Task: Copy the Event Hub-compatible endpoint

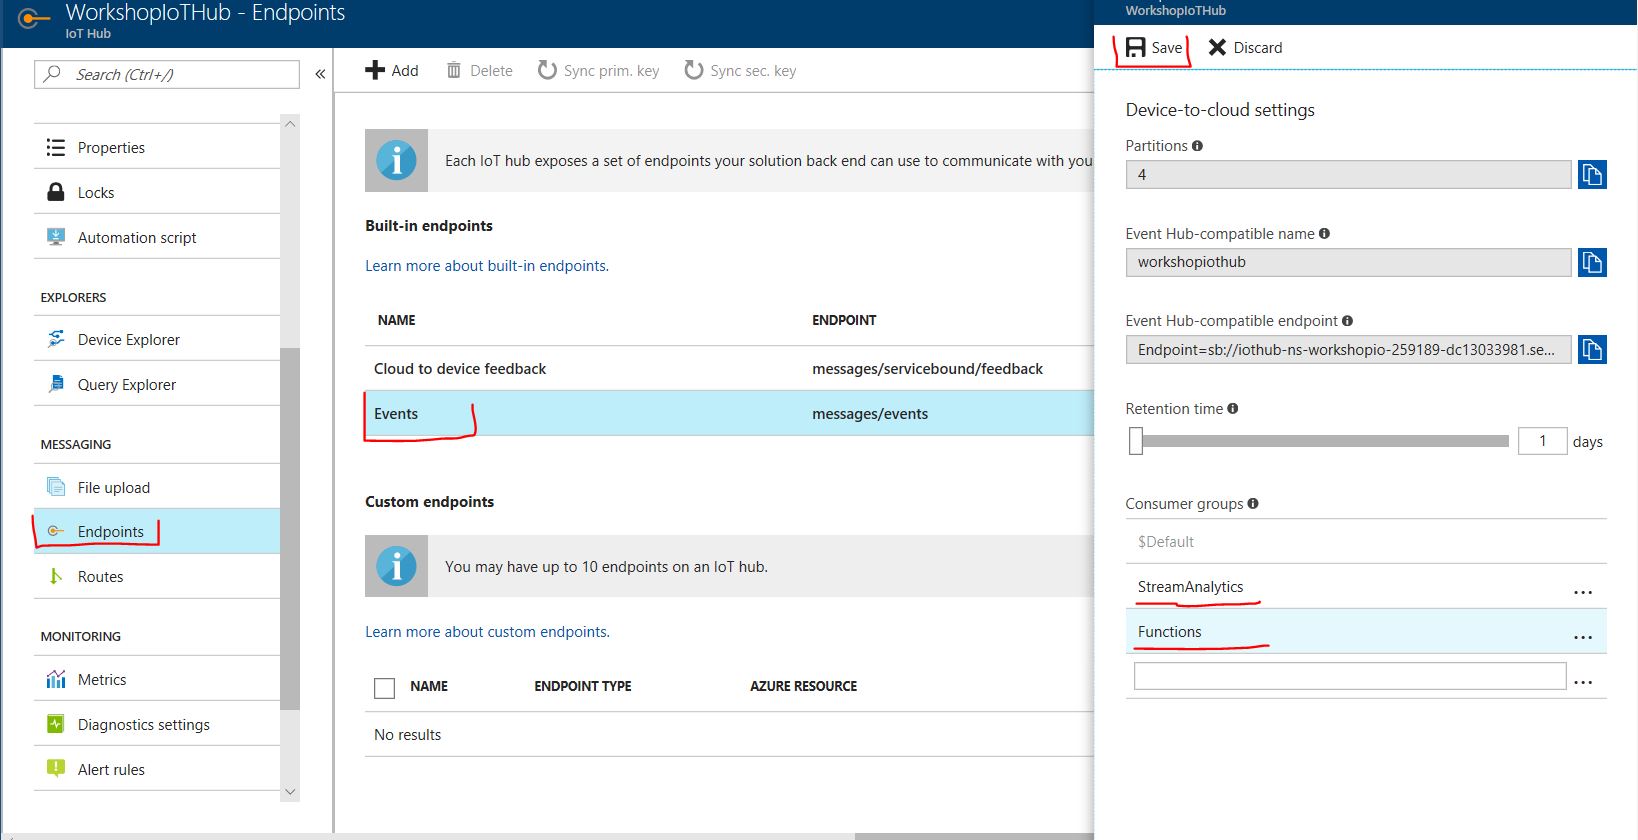Action: point(1592,349)
